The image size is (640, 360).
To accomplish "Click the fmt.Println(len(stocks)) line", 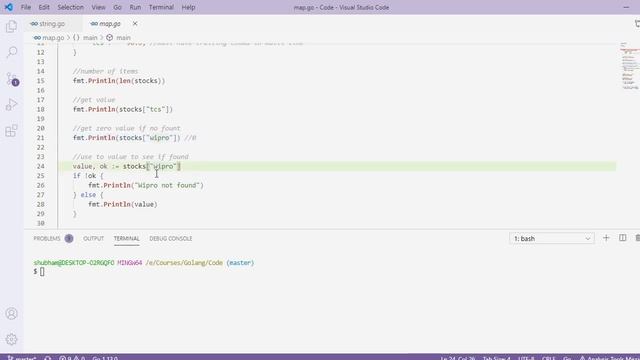I will [x=119, y=81].
